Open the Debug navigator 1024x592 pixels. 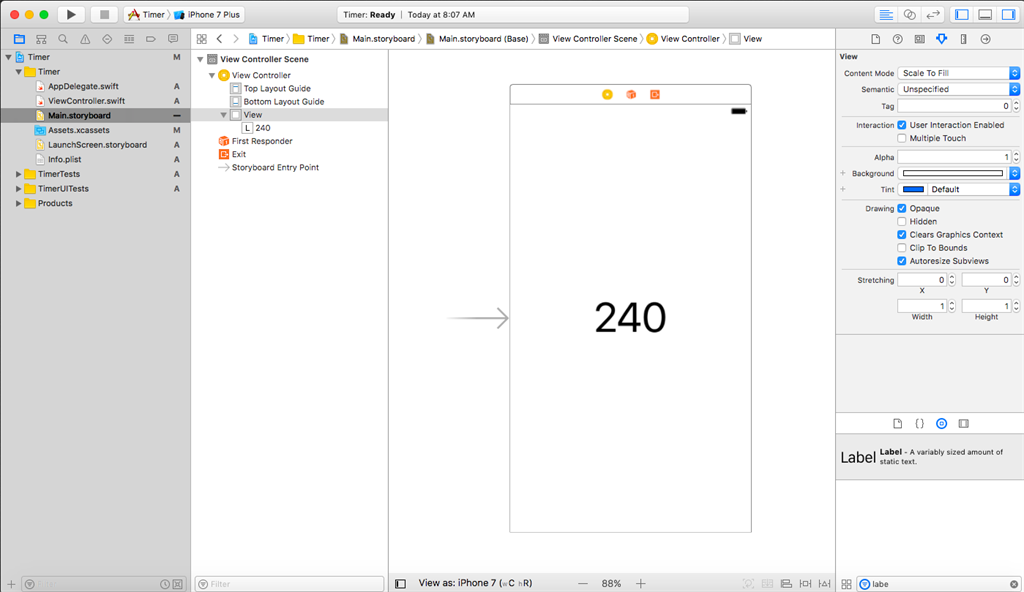(x=129, y=39)
